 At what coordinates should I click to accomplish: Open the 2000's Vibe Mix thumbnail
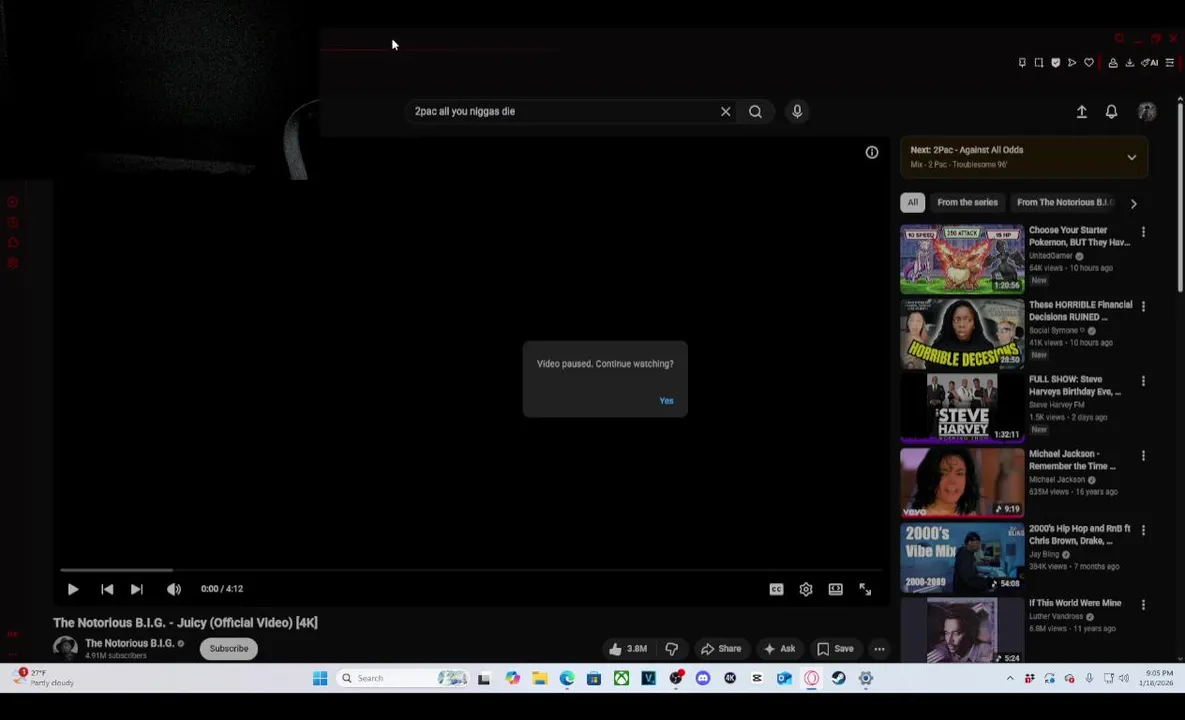[x=962, y=558]
